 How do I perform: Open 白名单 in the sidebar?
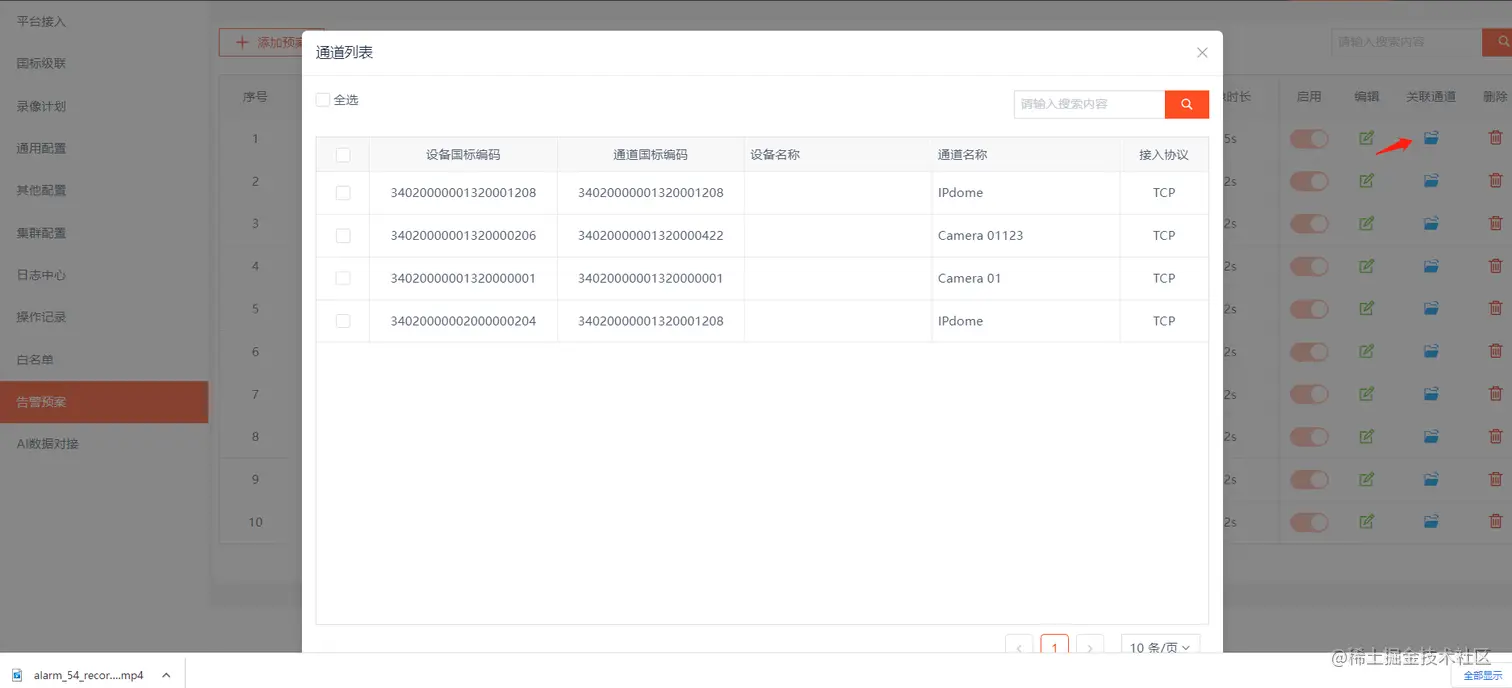(x=104, y=359)
